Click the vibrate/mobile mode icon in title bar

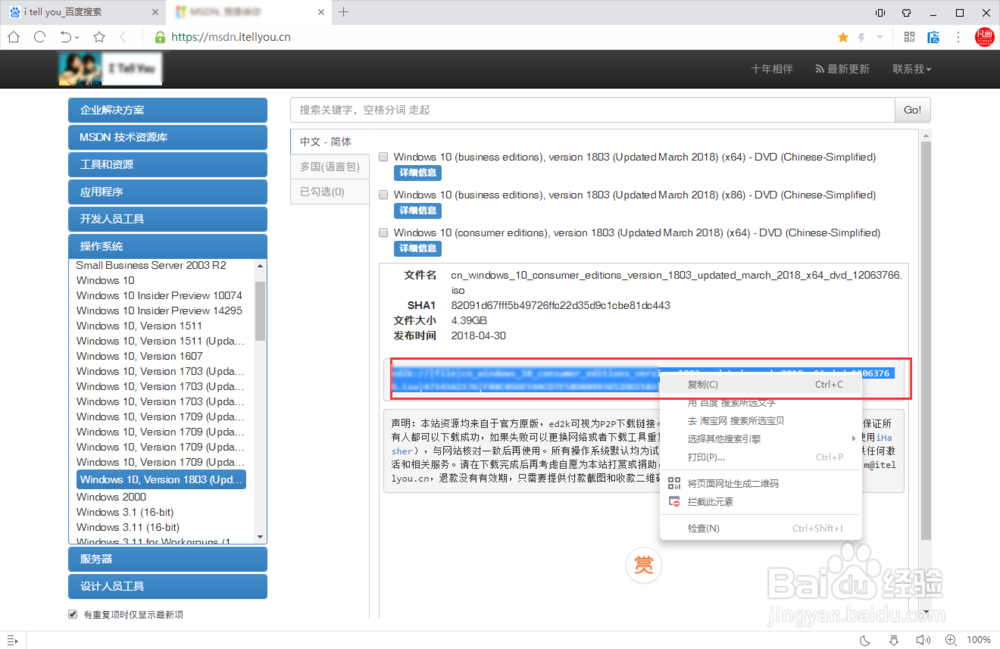click(880, 12)
